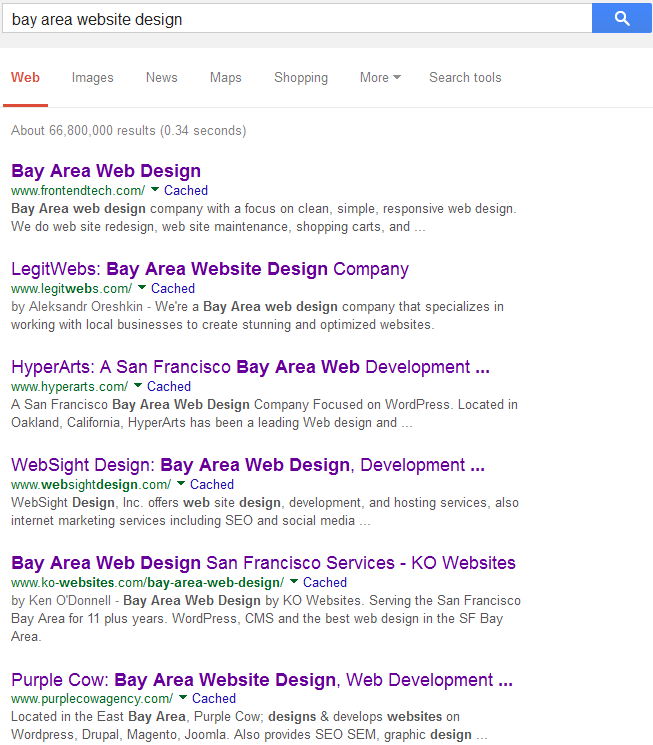Image resolution: width=653 pixels, height=745 pixels.
Task: Click the www.legitwebs.com/ green URL
Action: 71,288
